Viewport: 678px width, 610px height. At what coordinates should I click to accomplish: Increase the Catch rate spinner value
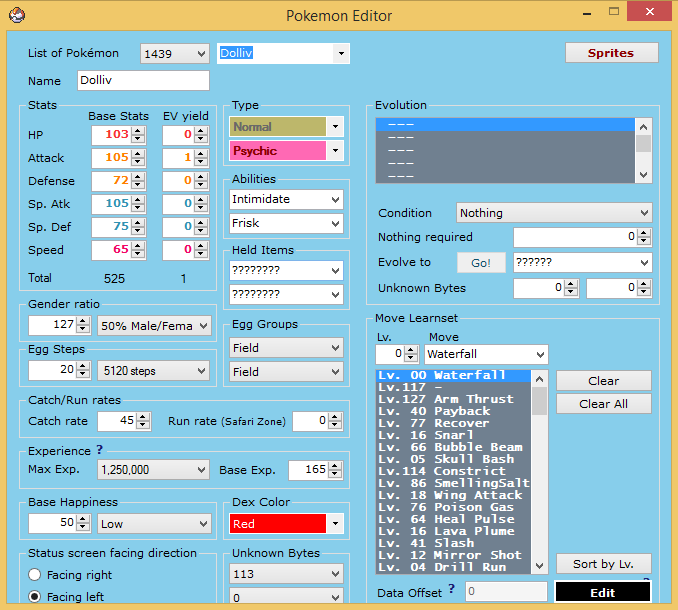tap(144, 417)
